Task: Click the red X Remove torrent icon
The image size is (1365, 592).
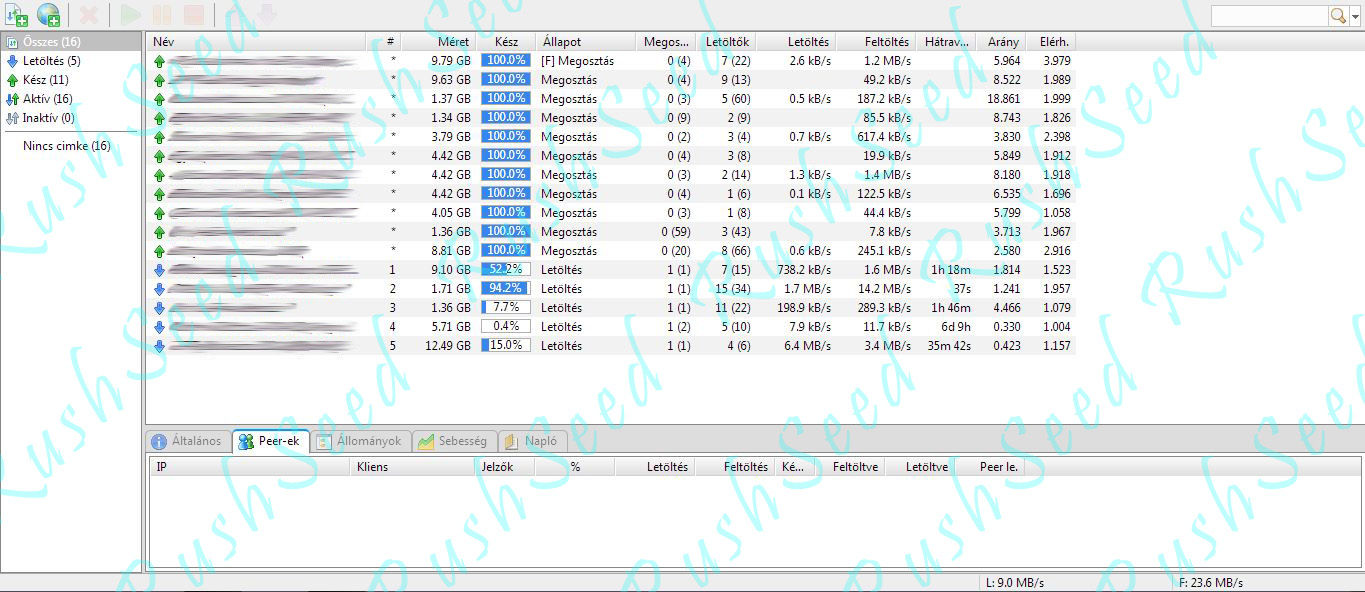Action: coord(88,15)
